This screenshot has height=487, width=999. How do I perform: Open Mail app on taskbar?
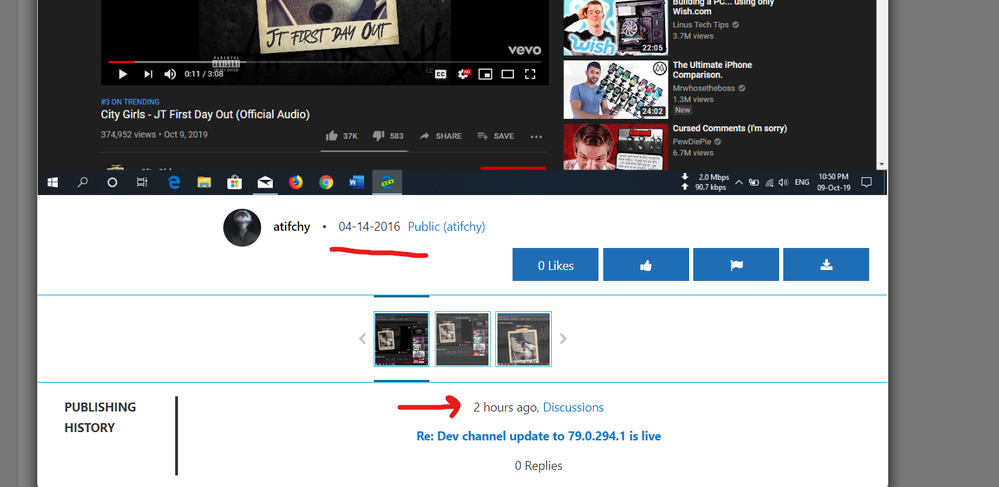coord(265,182)
